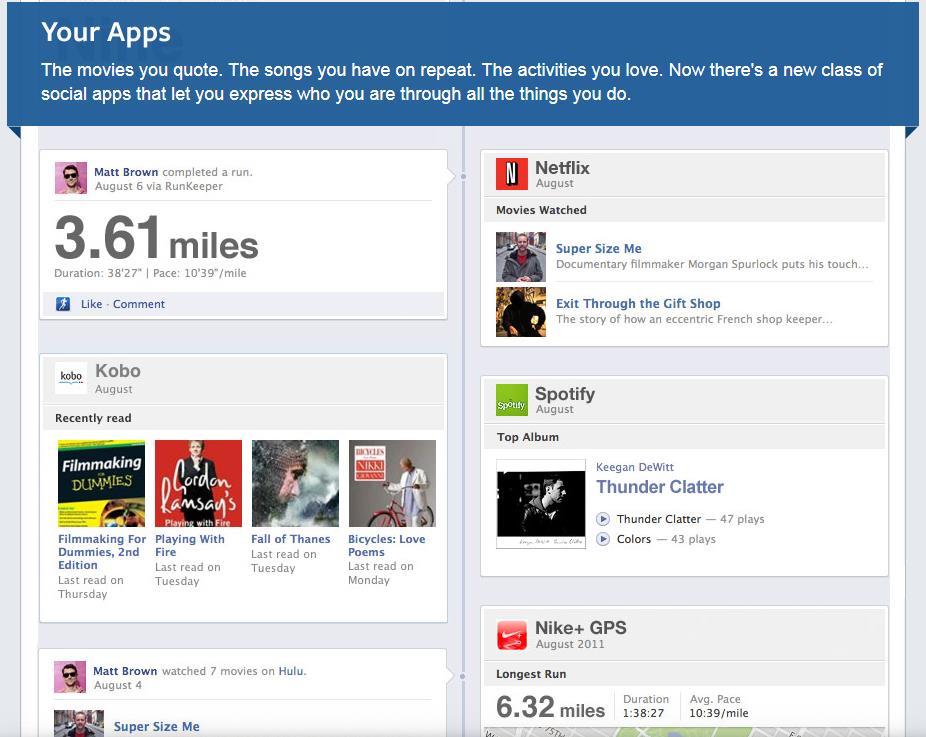Click the 'Documentary filmmaker Morgan Spurlock' description
The height and width of the screenshot is (737, 926).
point(712,264)
